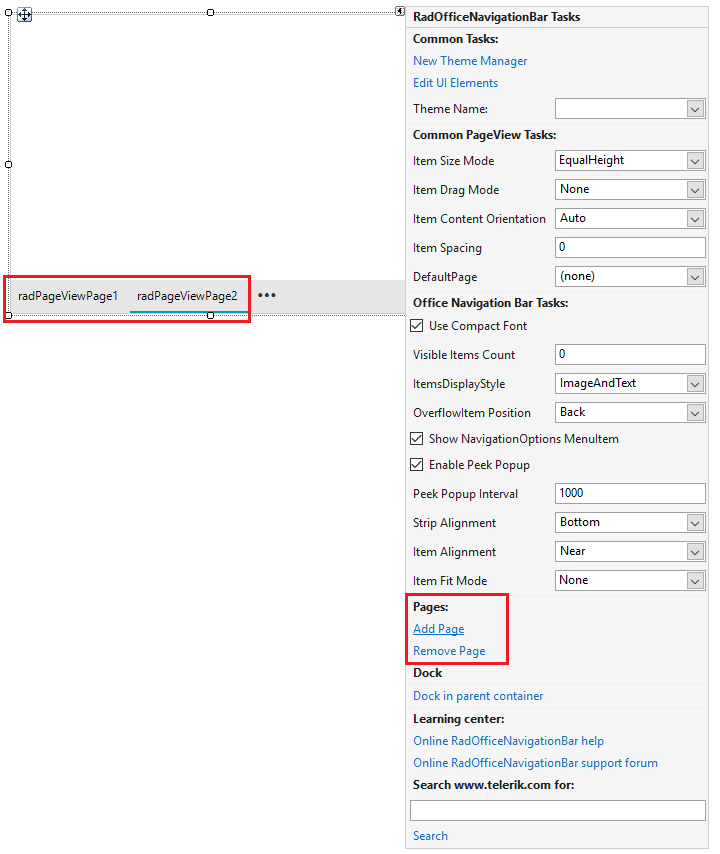The height and width of the screenshot is (854, 720).
Task: Click the Office Navigation Bar Tasks heading
Action: (x=490, y=303)
